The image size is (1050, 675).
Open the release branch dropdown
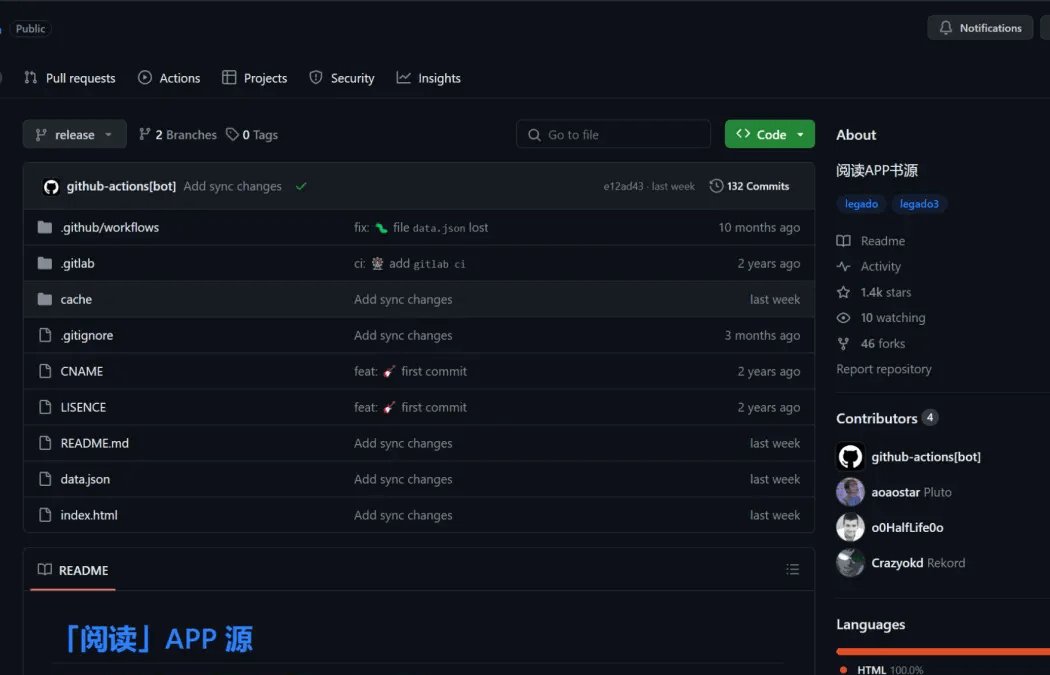[74, 135]
